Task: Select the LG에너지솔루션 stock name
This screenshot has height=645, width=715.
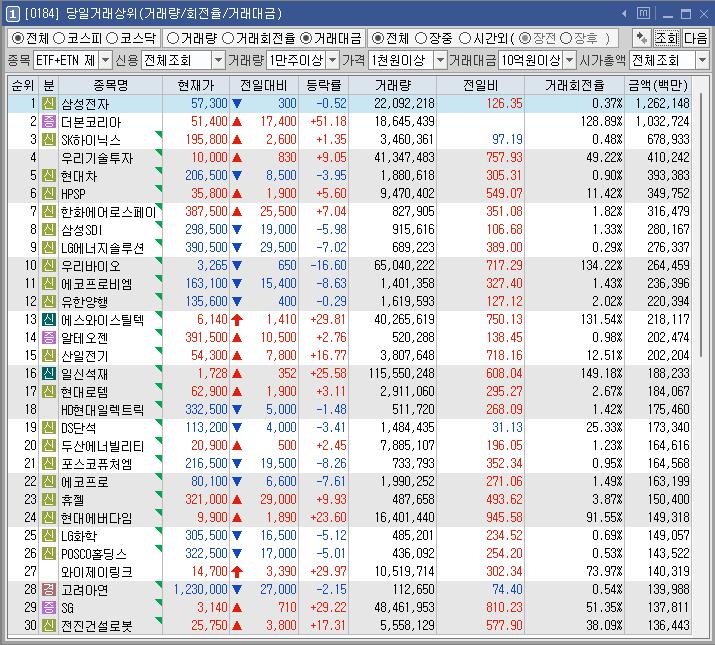Action: coord(103,248)
